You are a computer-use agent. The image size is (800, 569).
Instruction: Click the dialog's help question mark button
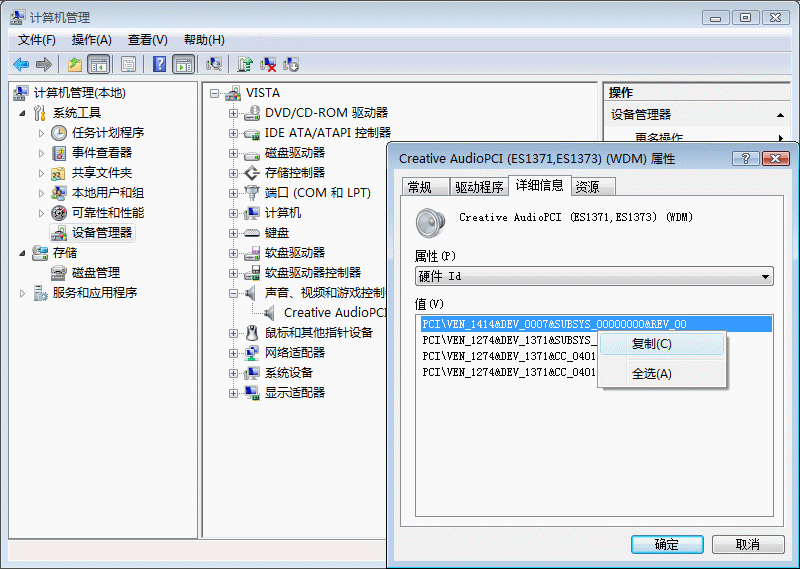point(746,158)
